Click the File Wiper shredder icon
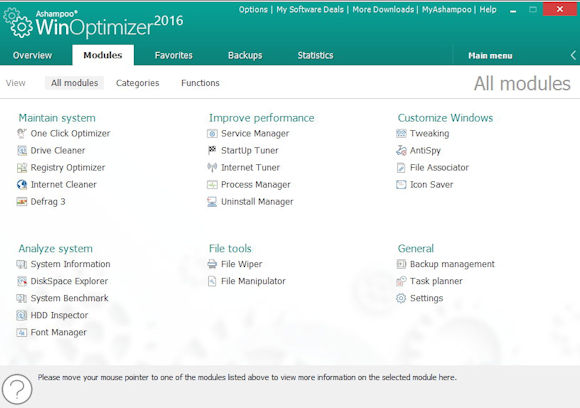The width and height of the screenshot is (580, 408). coord(212,264)
